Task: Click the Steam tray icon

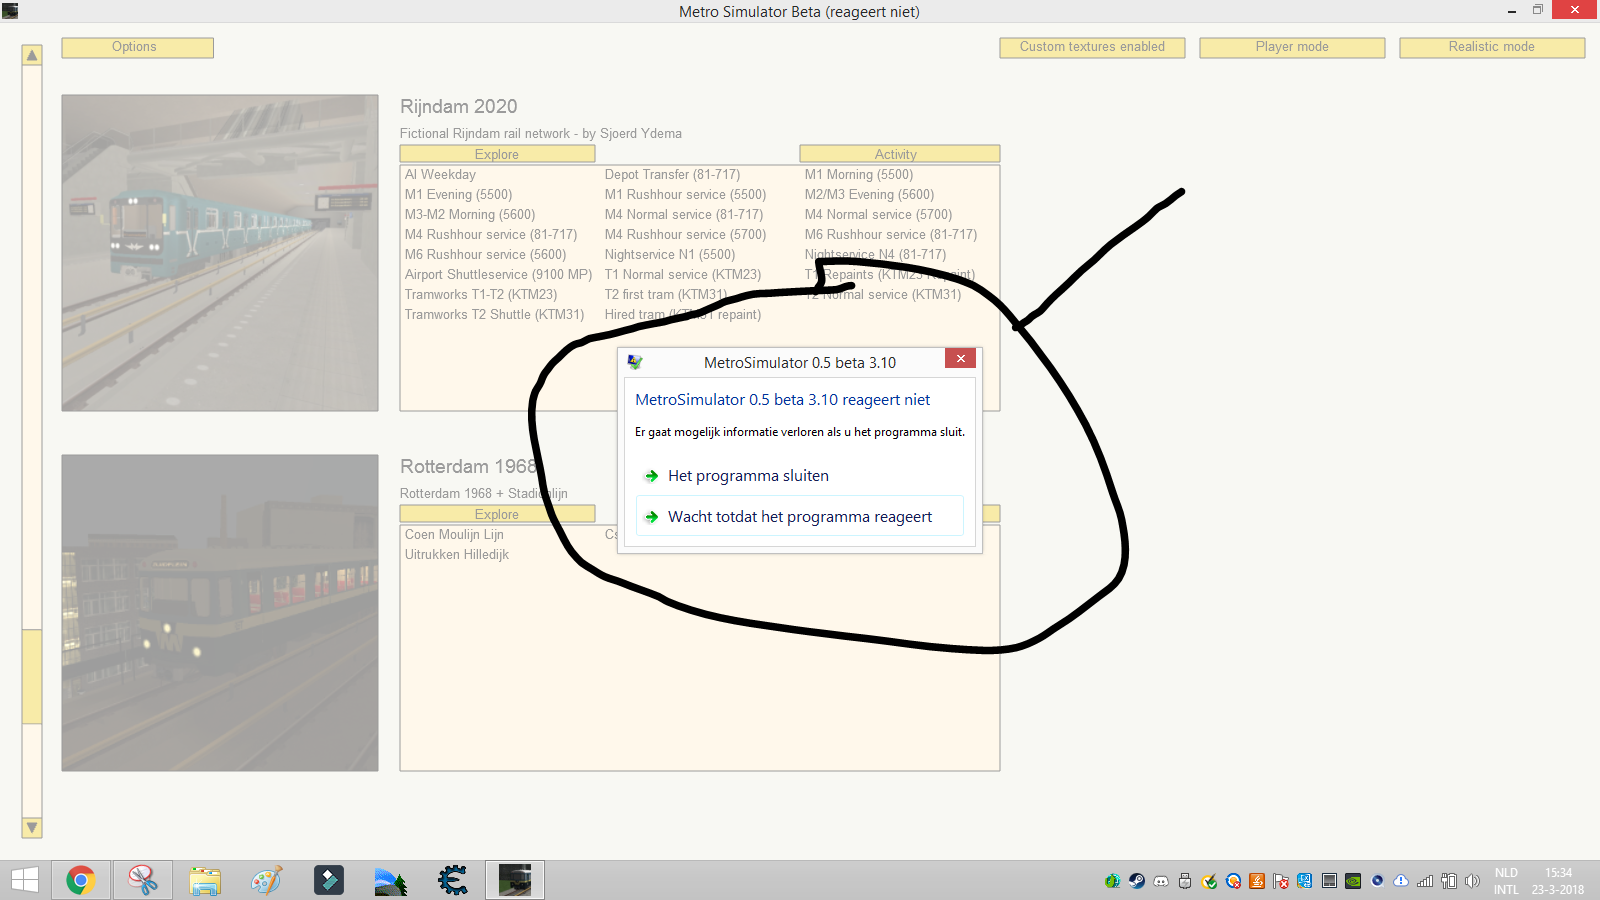Action: 1137,881
